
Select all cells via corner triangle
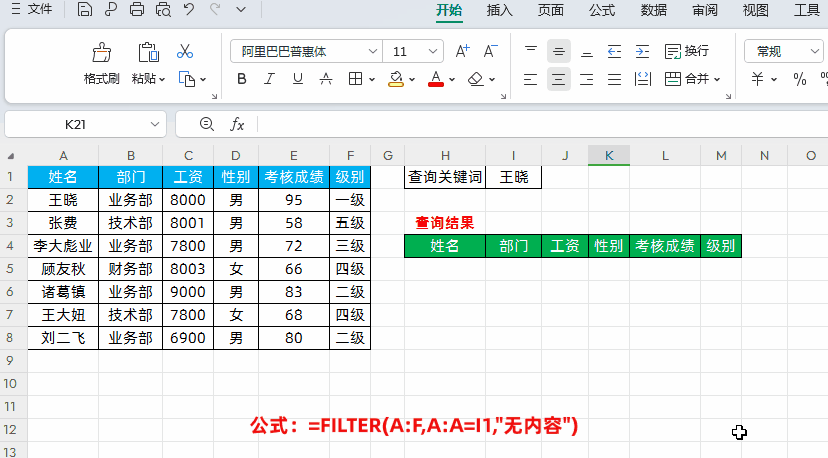point(11,156)
